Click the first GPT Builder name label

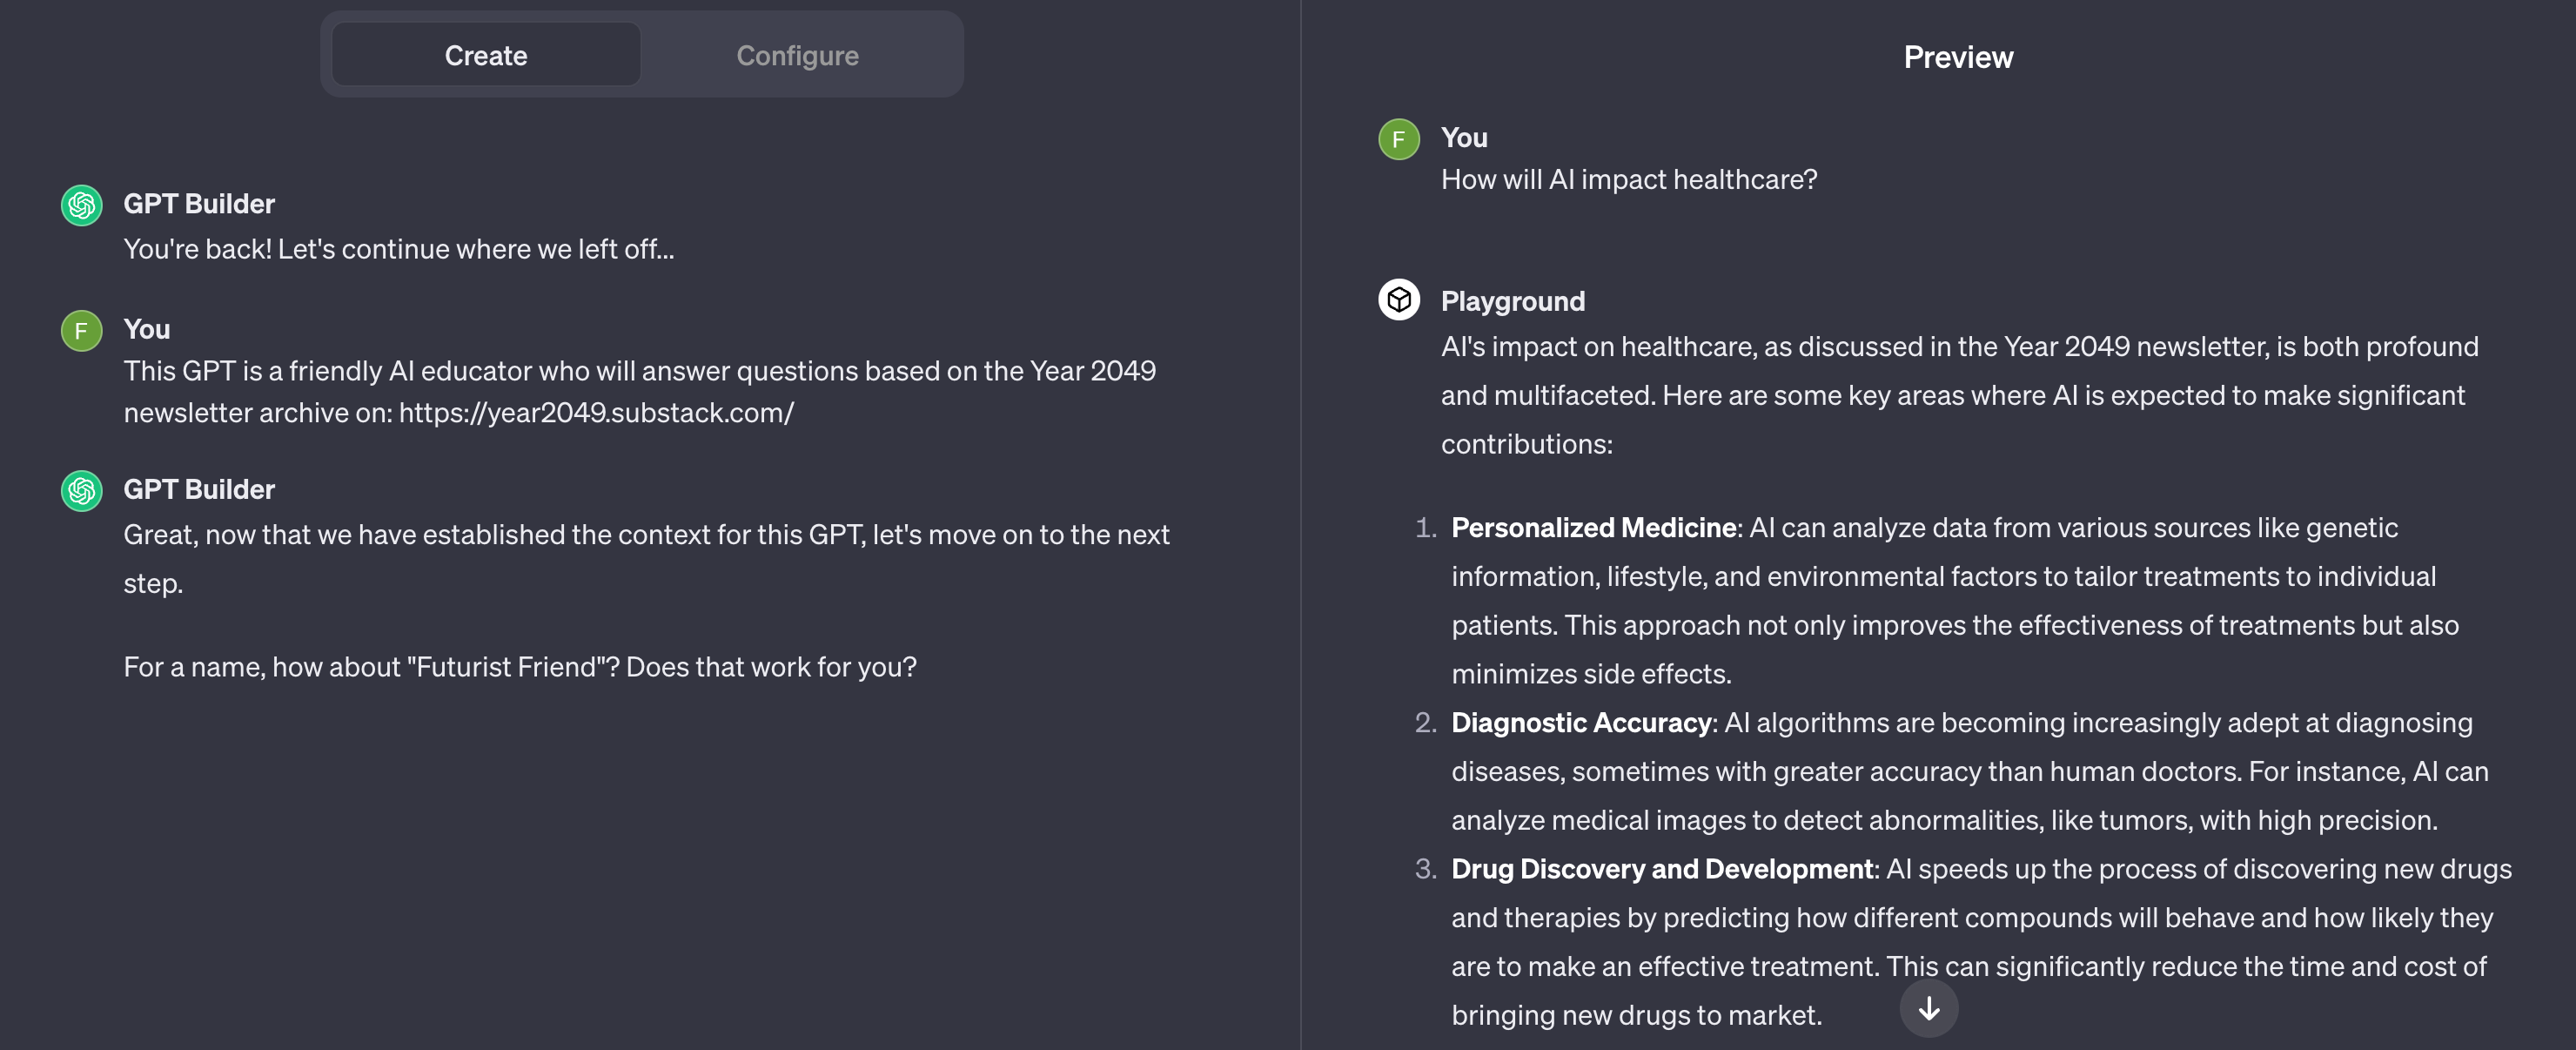[x=199, y=204]
